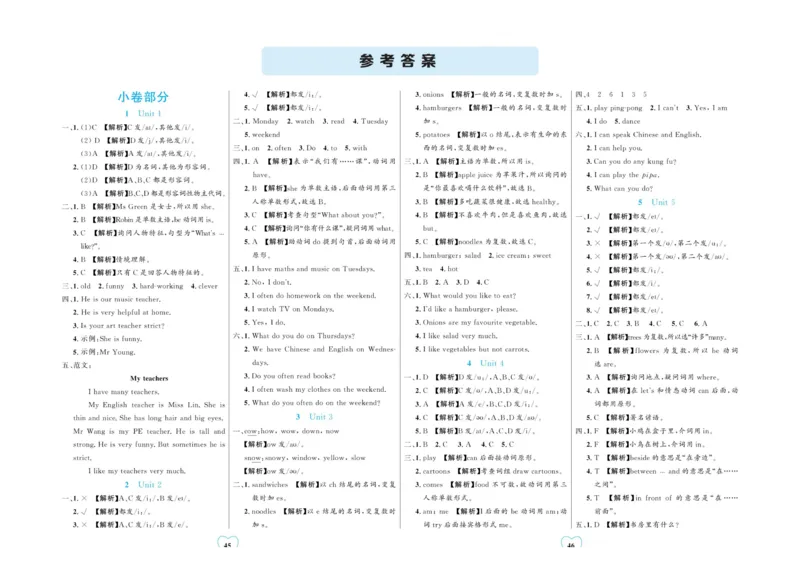The width and height of the screenshot is (800, 576).
Task: Toggle the √ mark beside answer 1 in Unit 5
Action: point(598,216)
